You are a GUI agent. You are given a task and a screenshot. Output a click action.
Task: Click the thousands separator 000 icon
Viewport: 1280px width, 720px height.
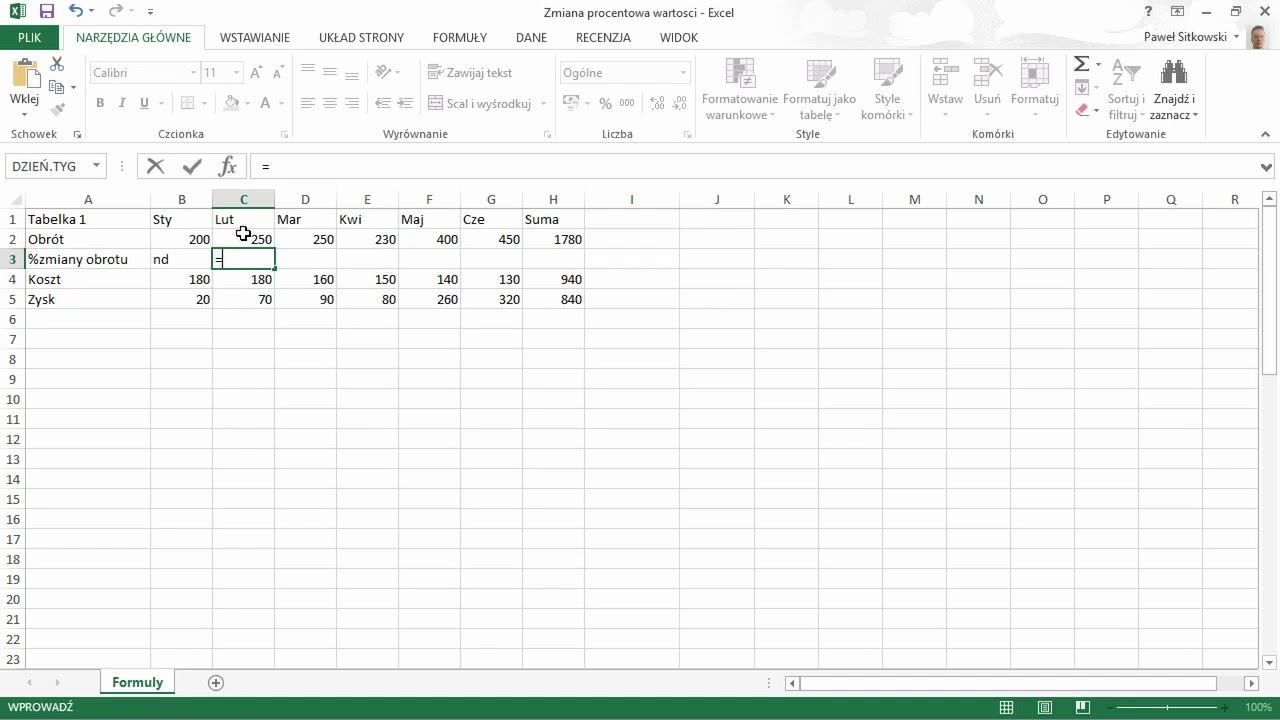(627, 103)
